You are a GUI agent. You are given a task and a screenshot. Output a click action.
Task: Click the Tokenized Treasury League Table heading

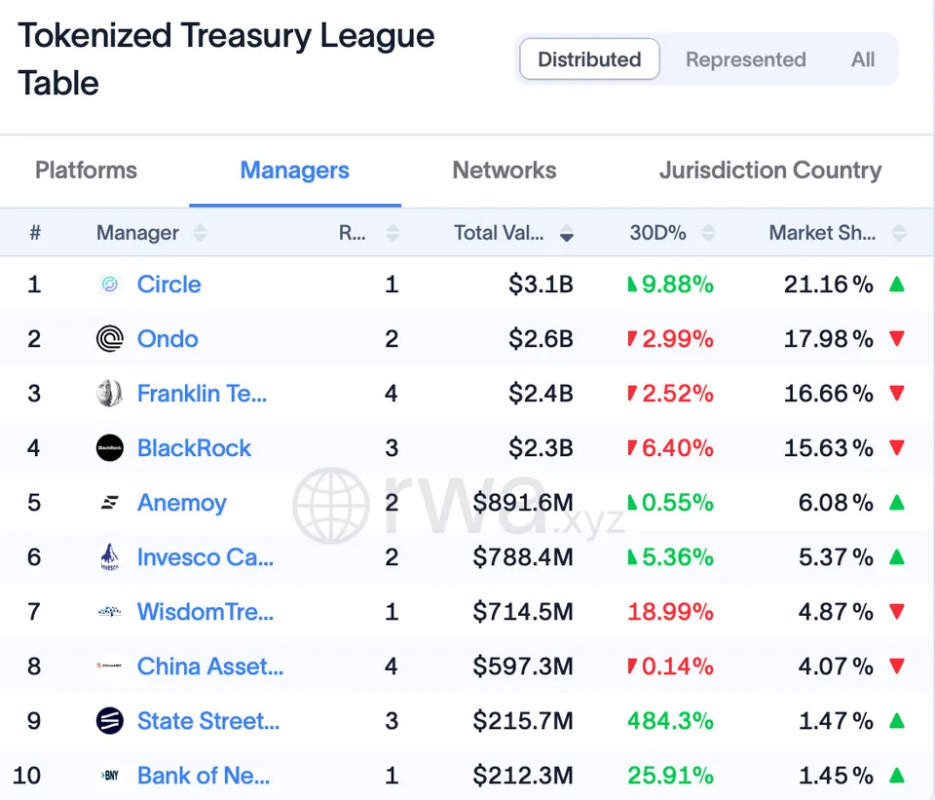[x=226, y=59]
